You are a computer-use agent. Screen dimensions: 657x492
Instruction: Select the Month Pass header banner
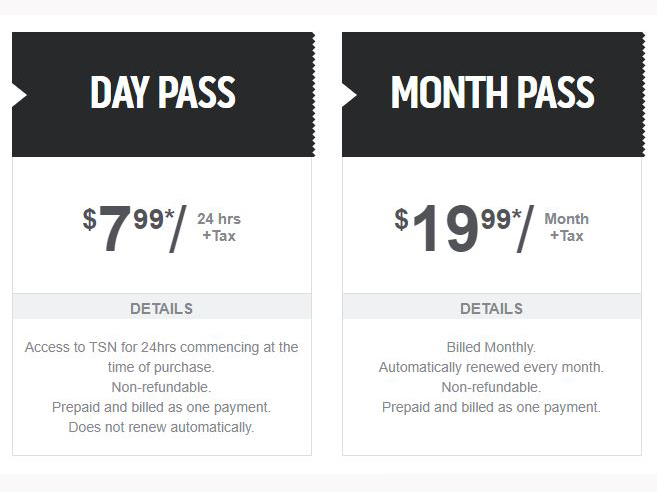pos(492,94)
